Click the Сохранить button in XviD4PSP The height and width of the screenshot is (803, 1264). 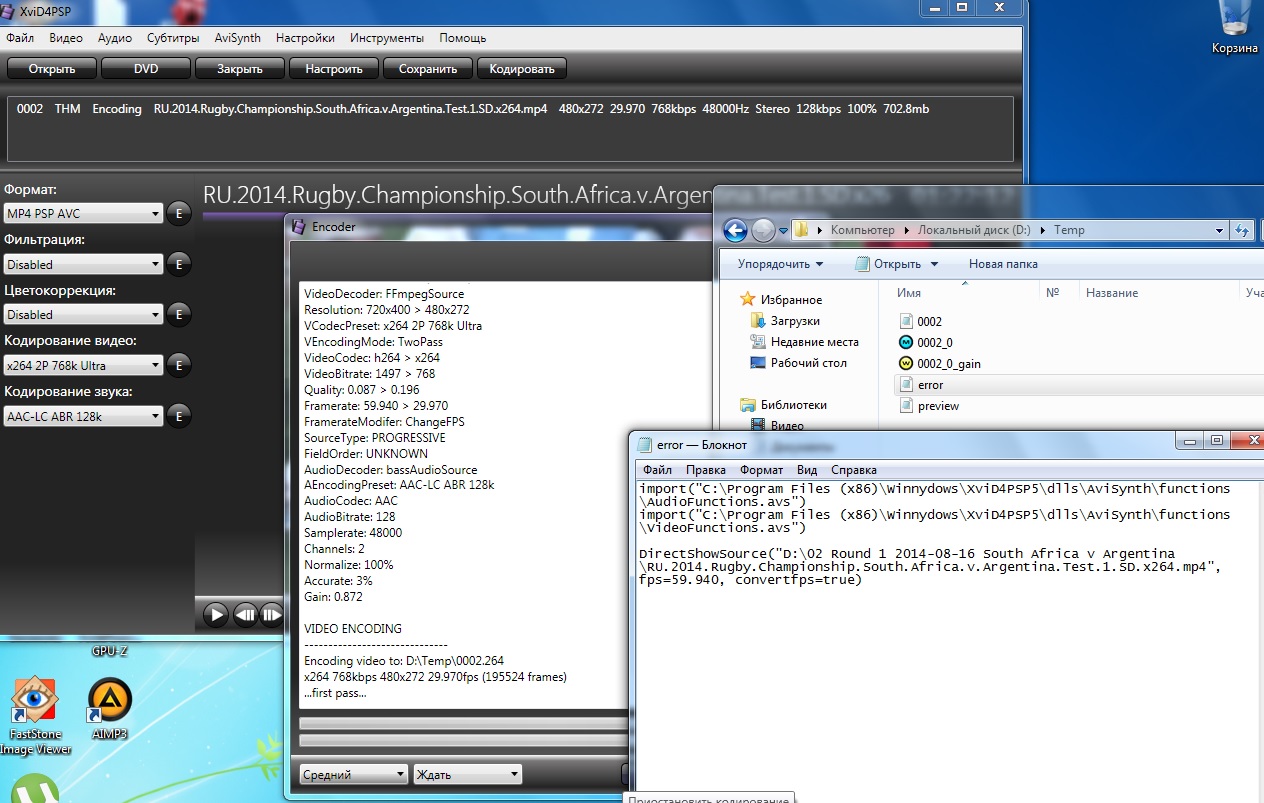click(428, 69)
